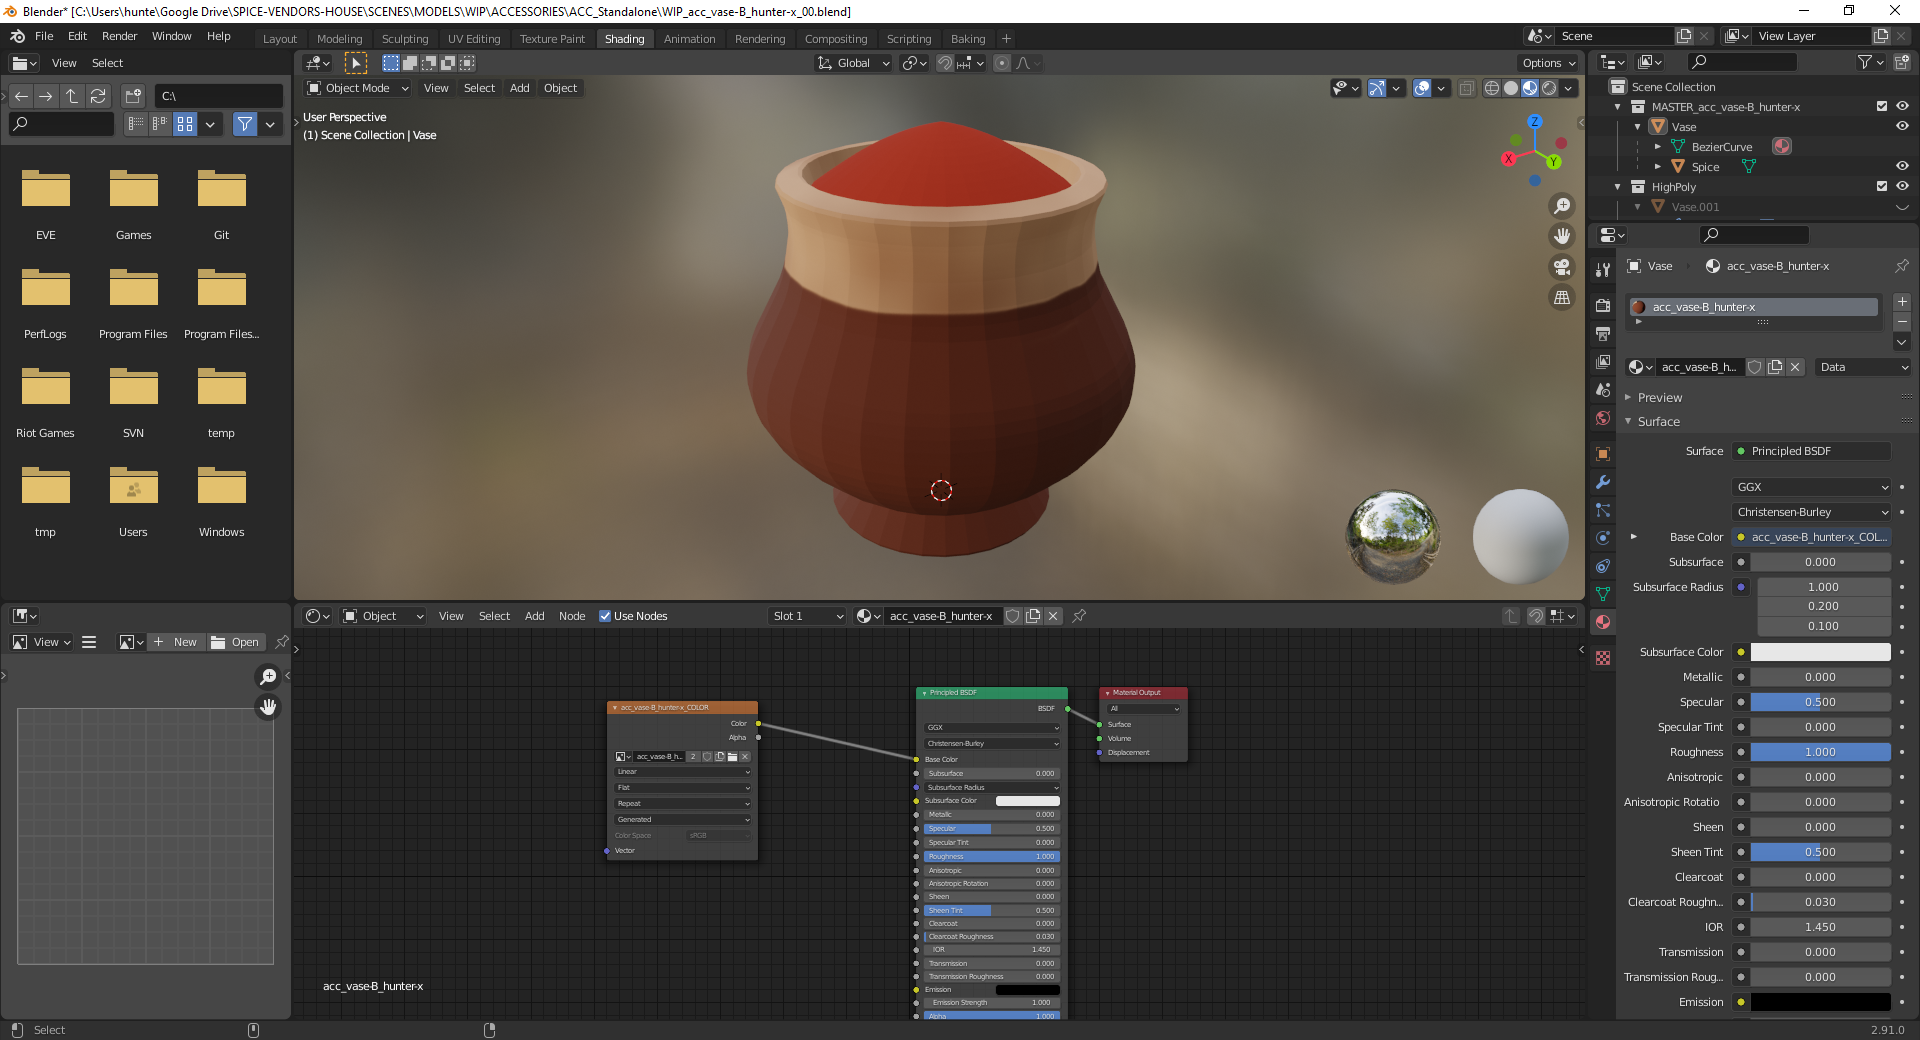
Task: Open the Render menu
Action: click(x=119, y=36)
